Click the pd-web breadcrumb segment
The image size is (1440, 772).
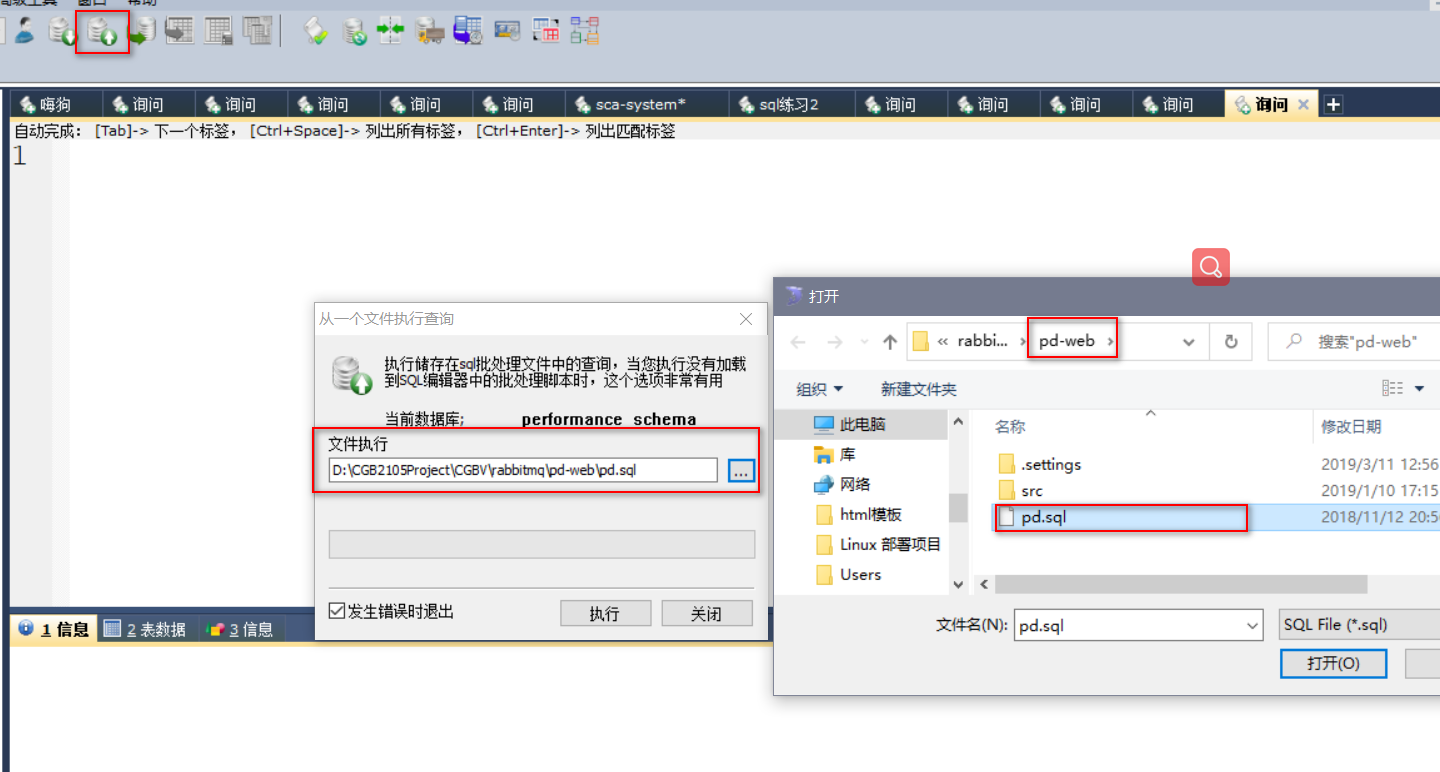pos(1066,341)
